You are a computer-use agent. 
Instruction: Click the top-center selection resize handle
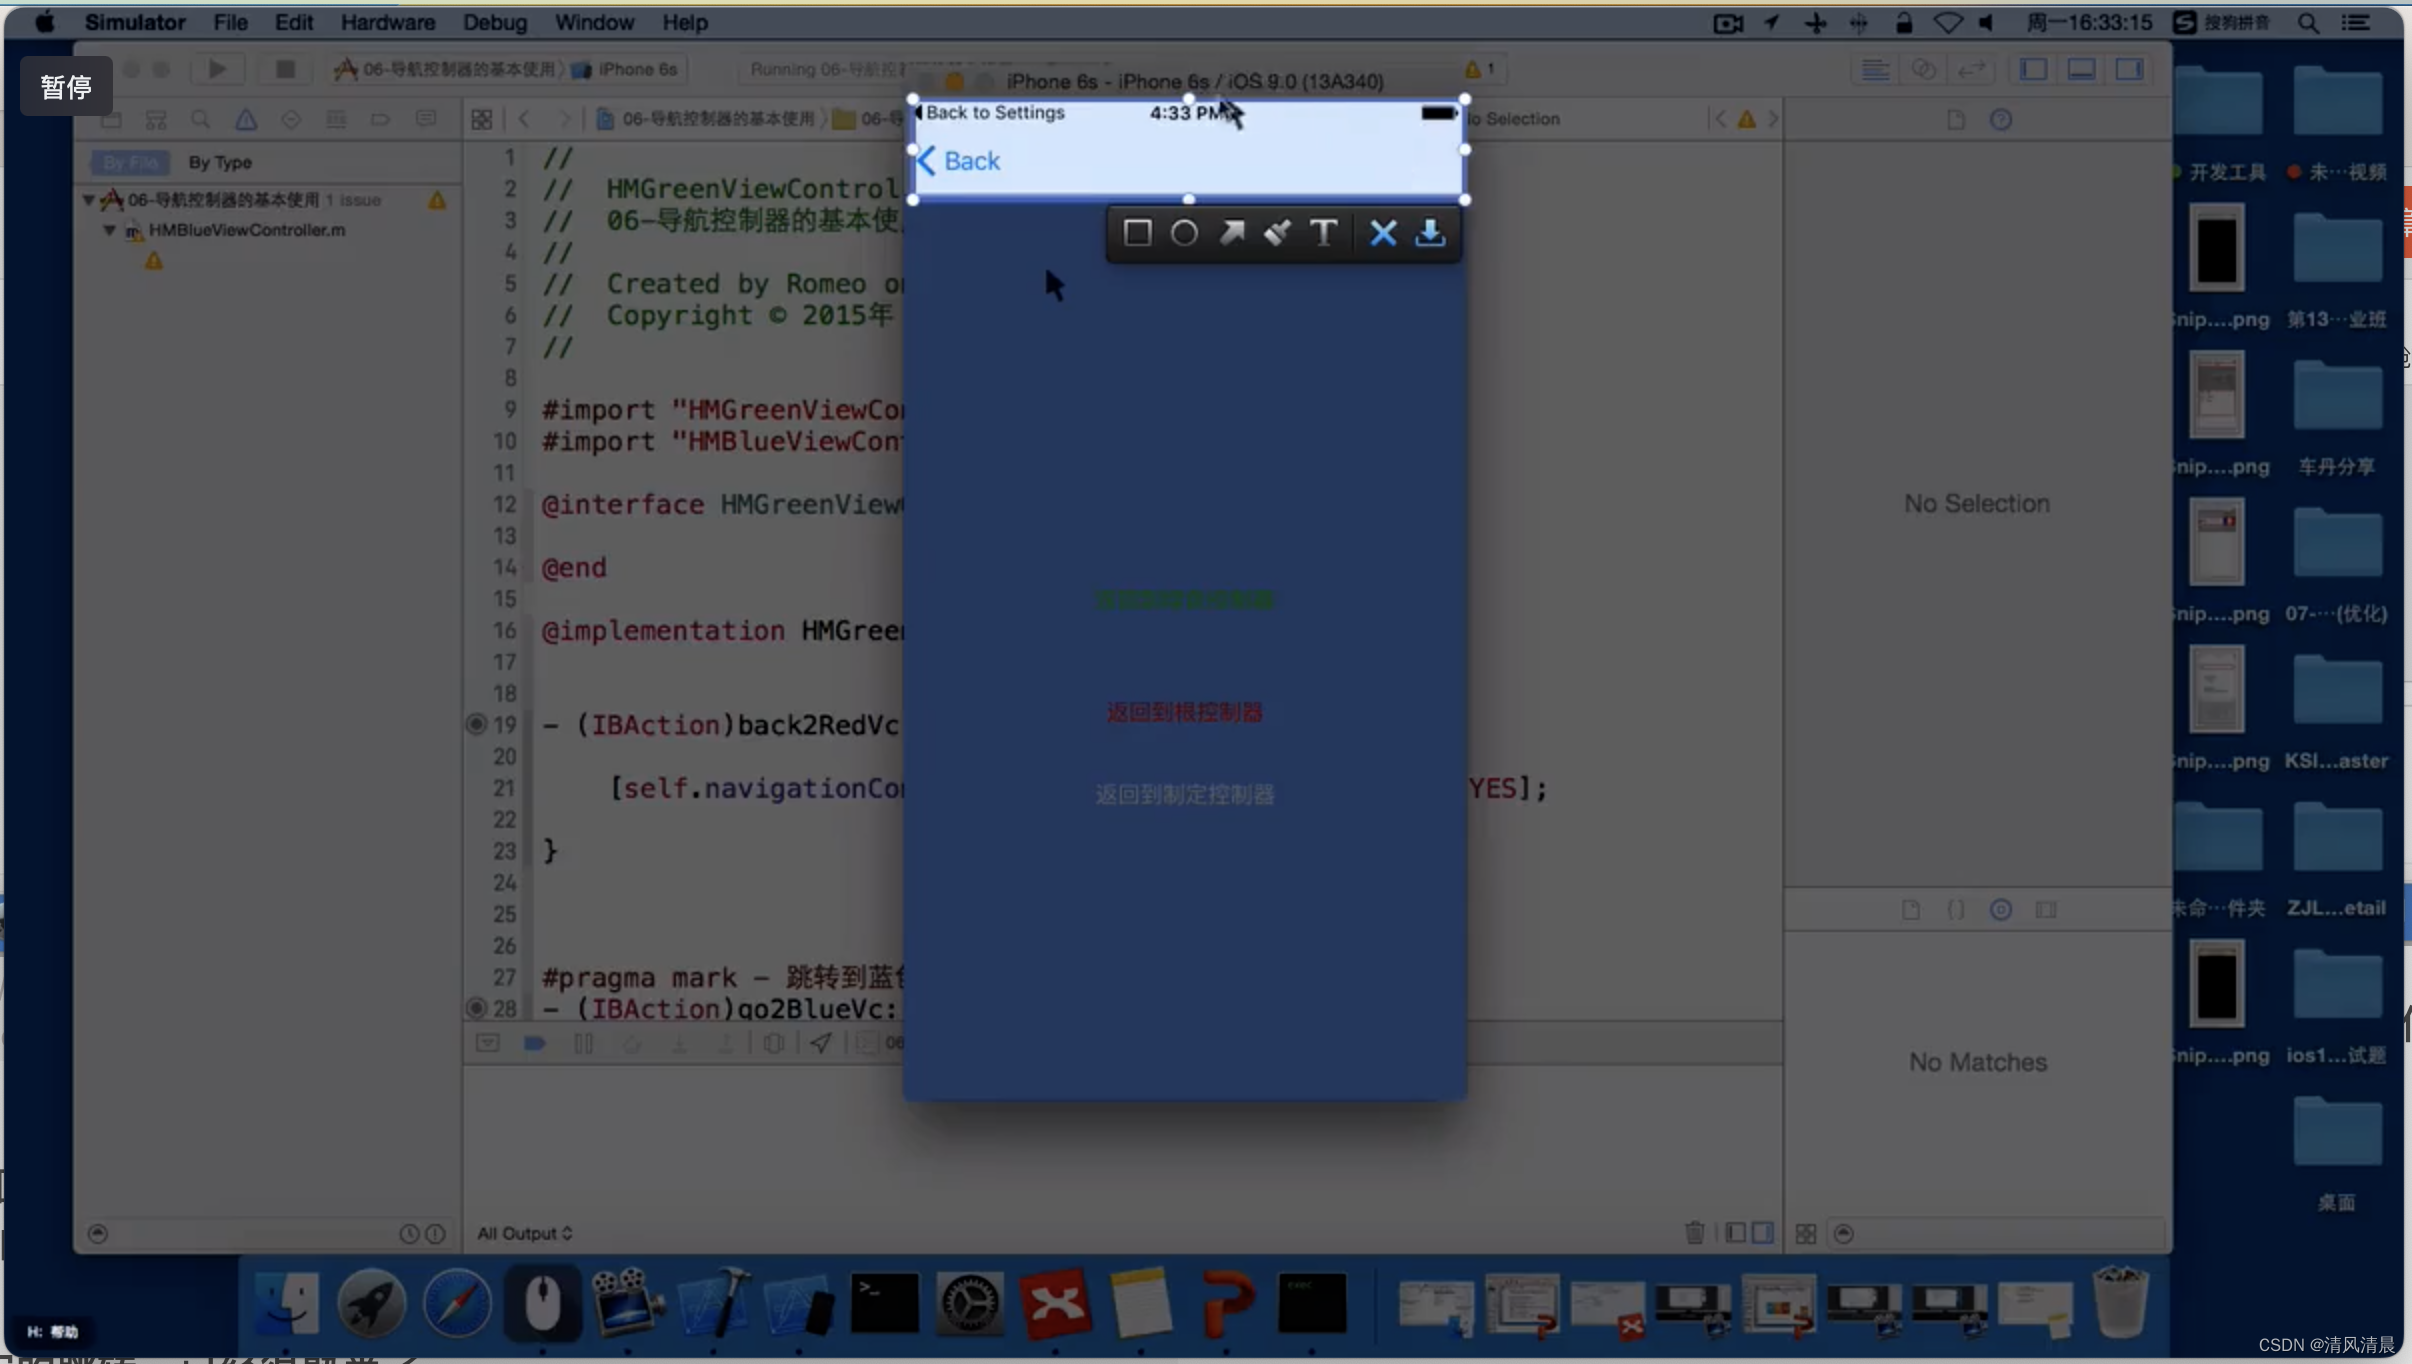click(x=1188, y=99)
